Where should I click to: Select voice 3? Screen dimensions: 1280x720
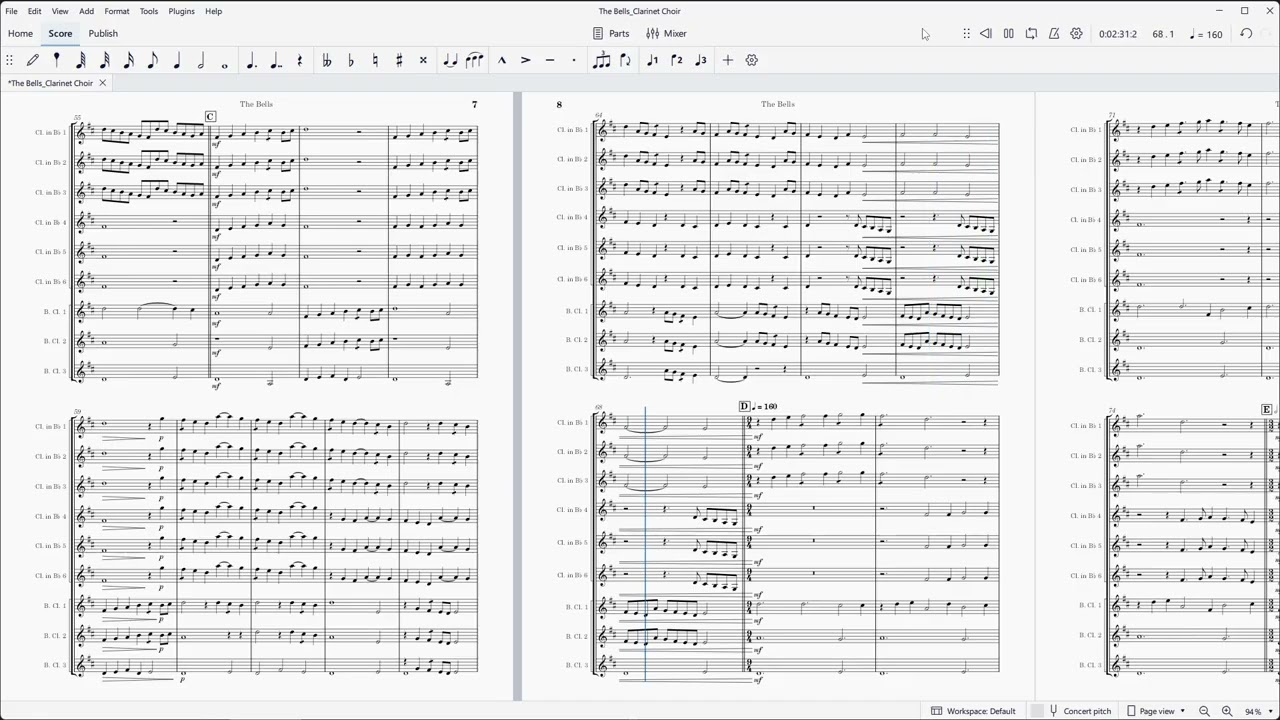click(x=700, y=60)
